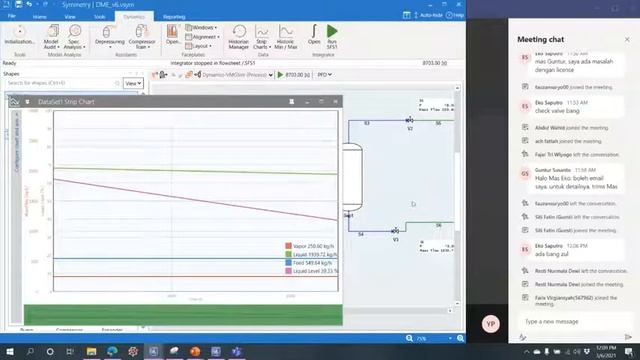Click the Liquid Level pink legend swatch
The height and width of the screenshot is (360, 640).
coord(289,271)
